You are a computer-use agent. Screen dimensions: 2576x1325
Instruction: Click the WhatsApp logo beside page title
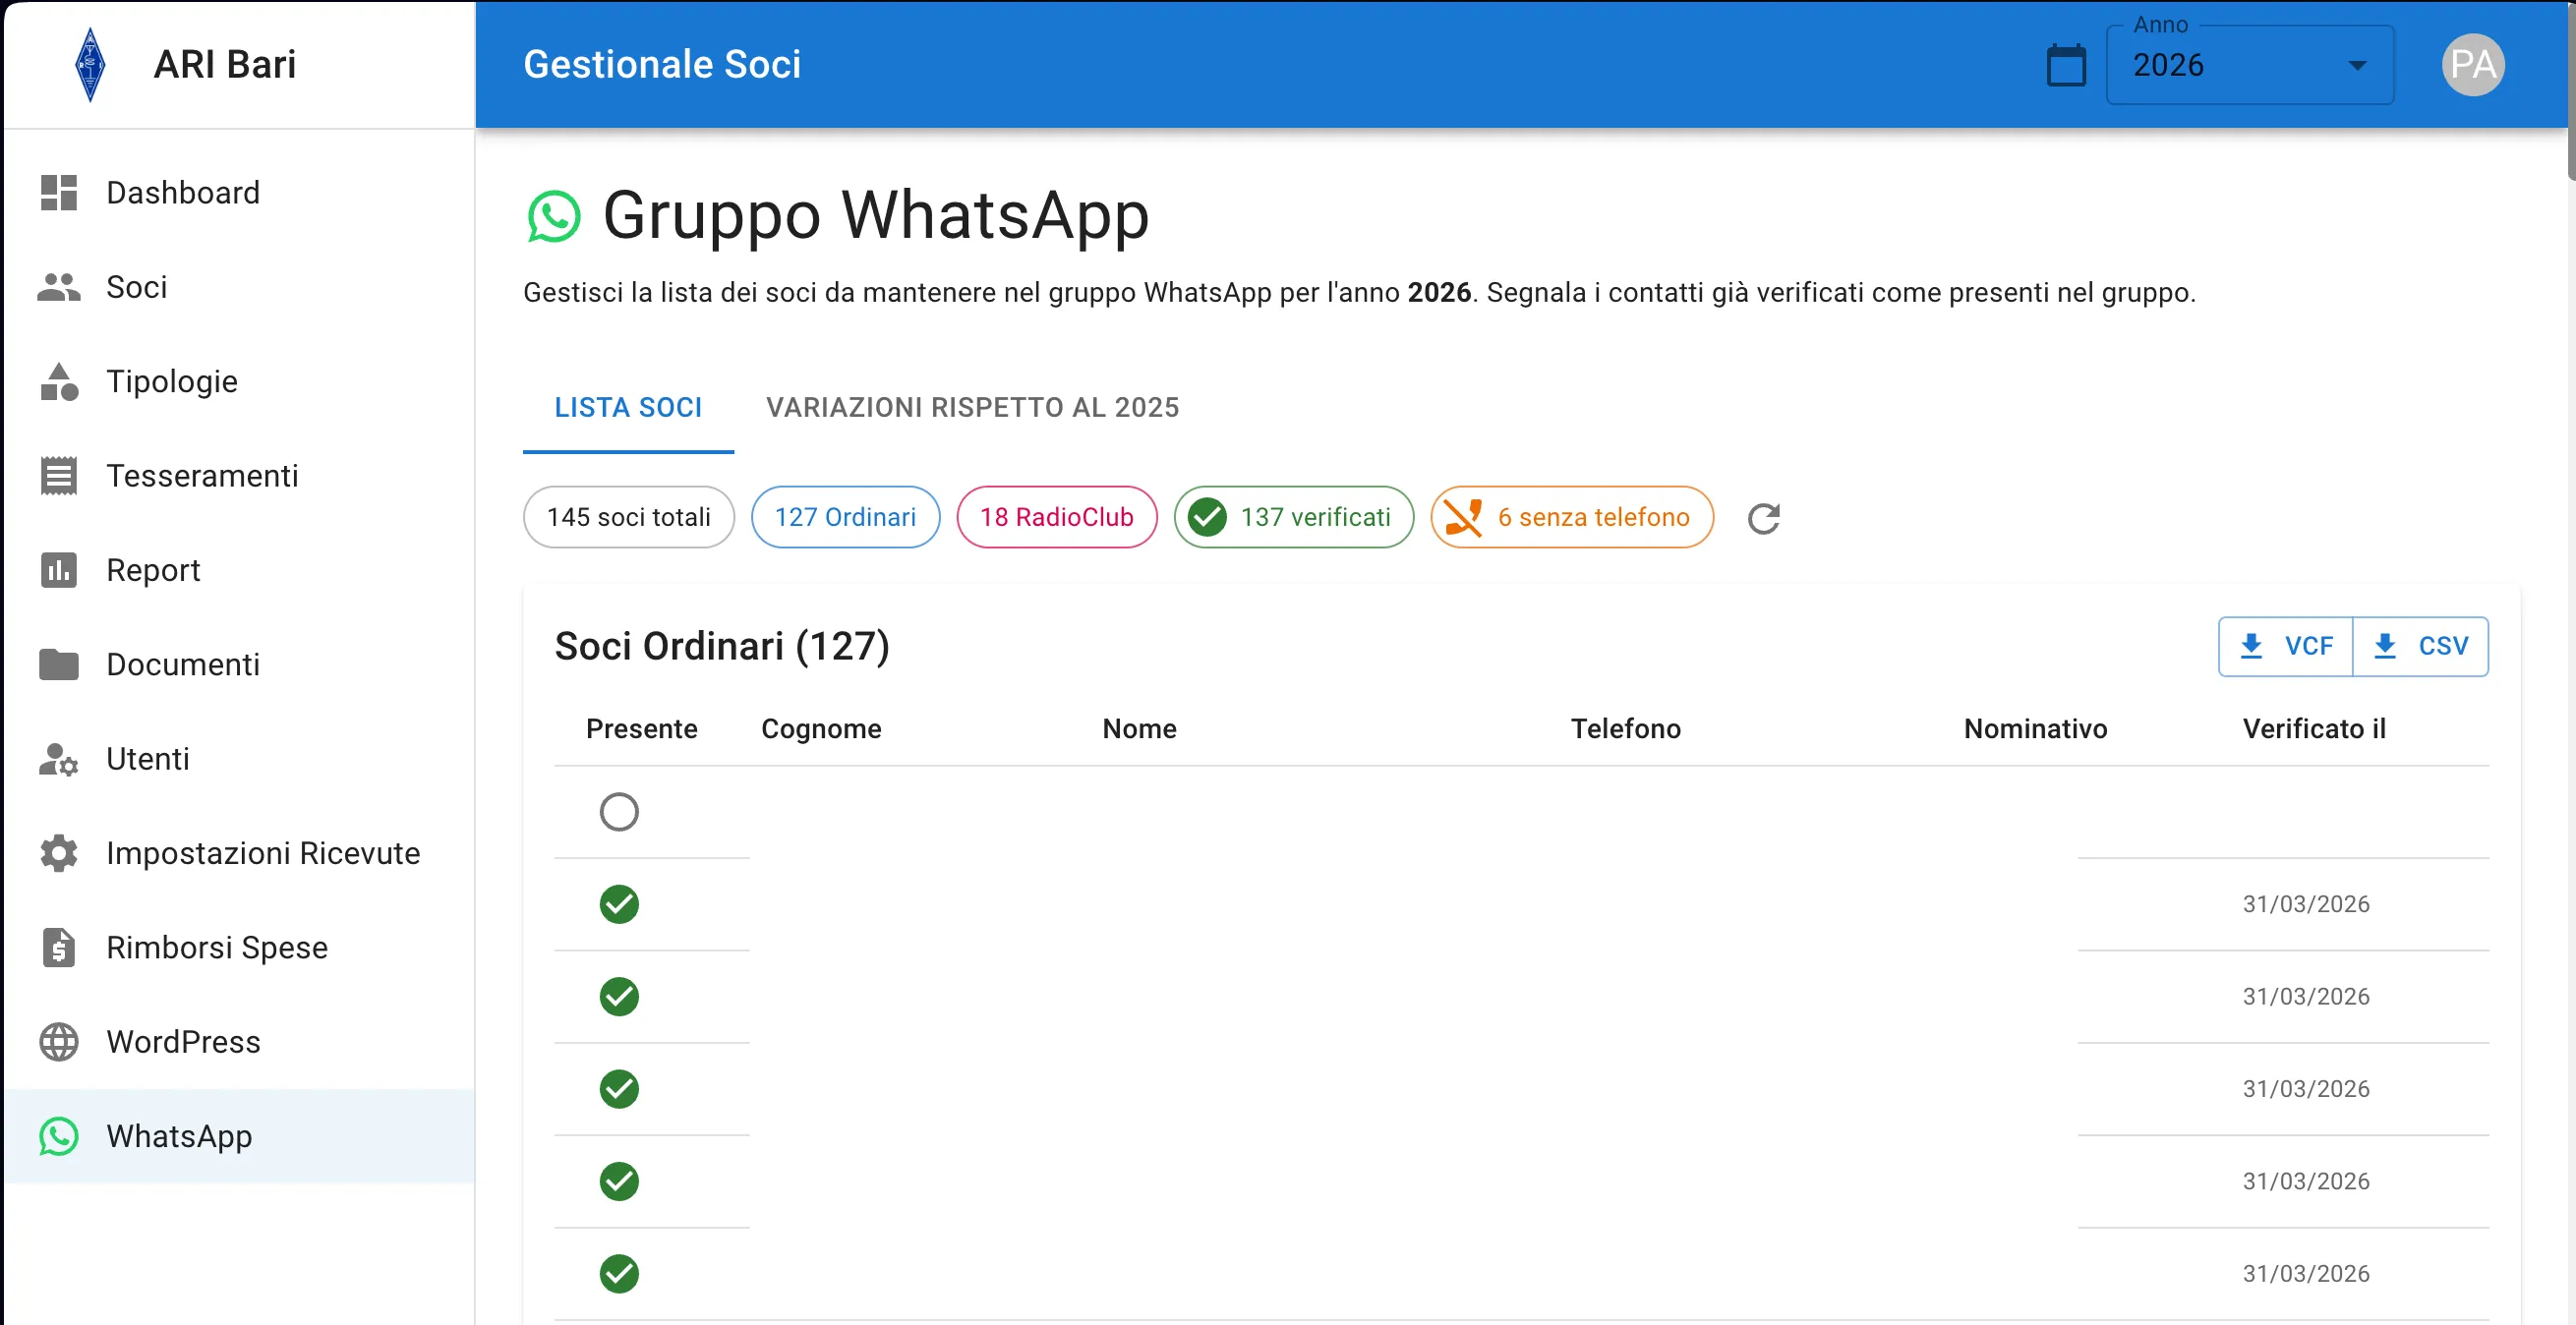[554, 216]
